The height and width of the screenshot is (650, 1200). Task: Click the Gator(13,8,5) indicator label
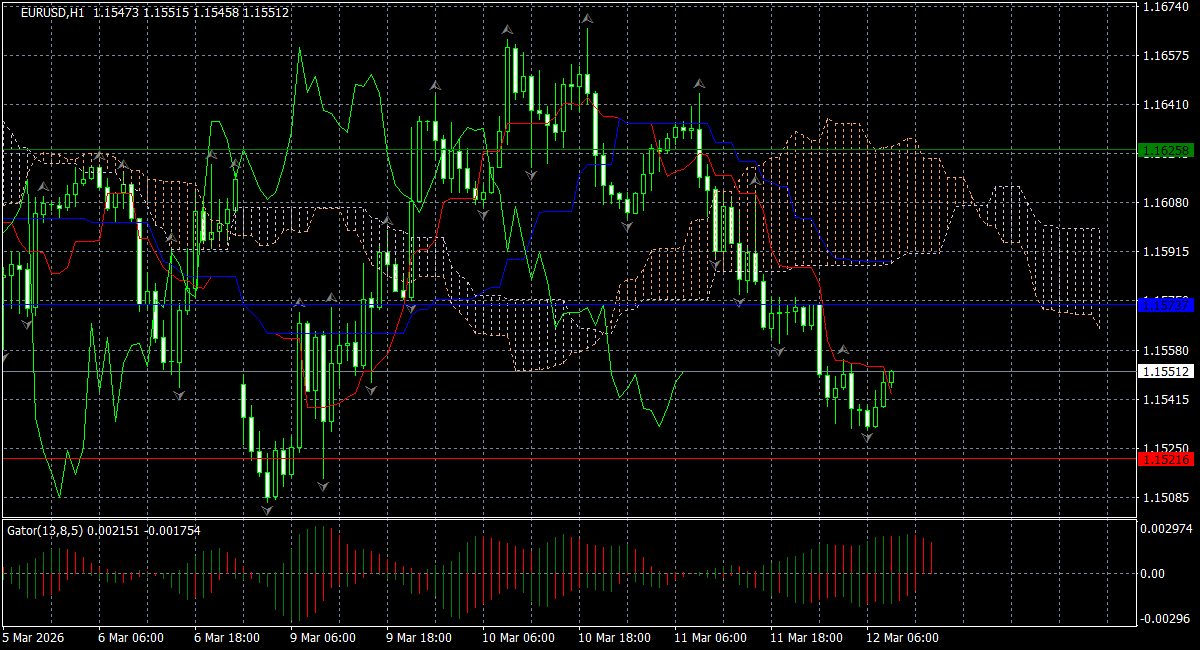pyautogui.click(x=45, y=530)
